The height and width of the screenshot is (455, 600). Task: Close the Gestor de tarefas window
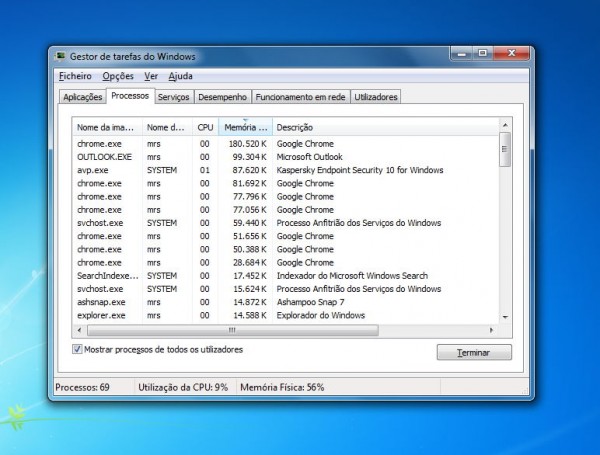tap(512, 54)
